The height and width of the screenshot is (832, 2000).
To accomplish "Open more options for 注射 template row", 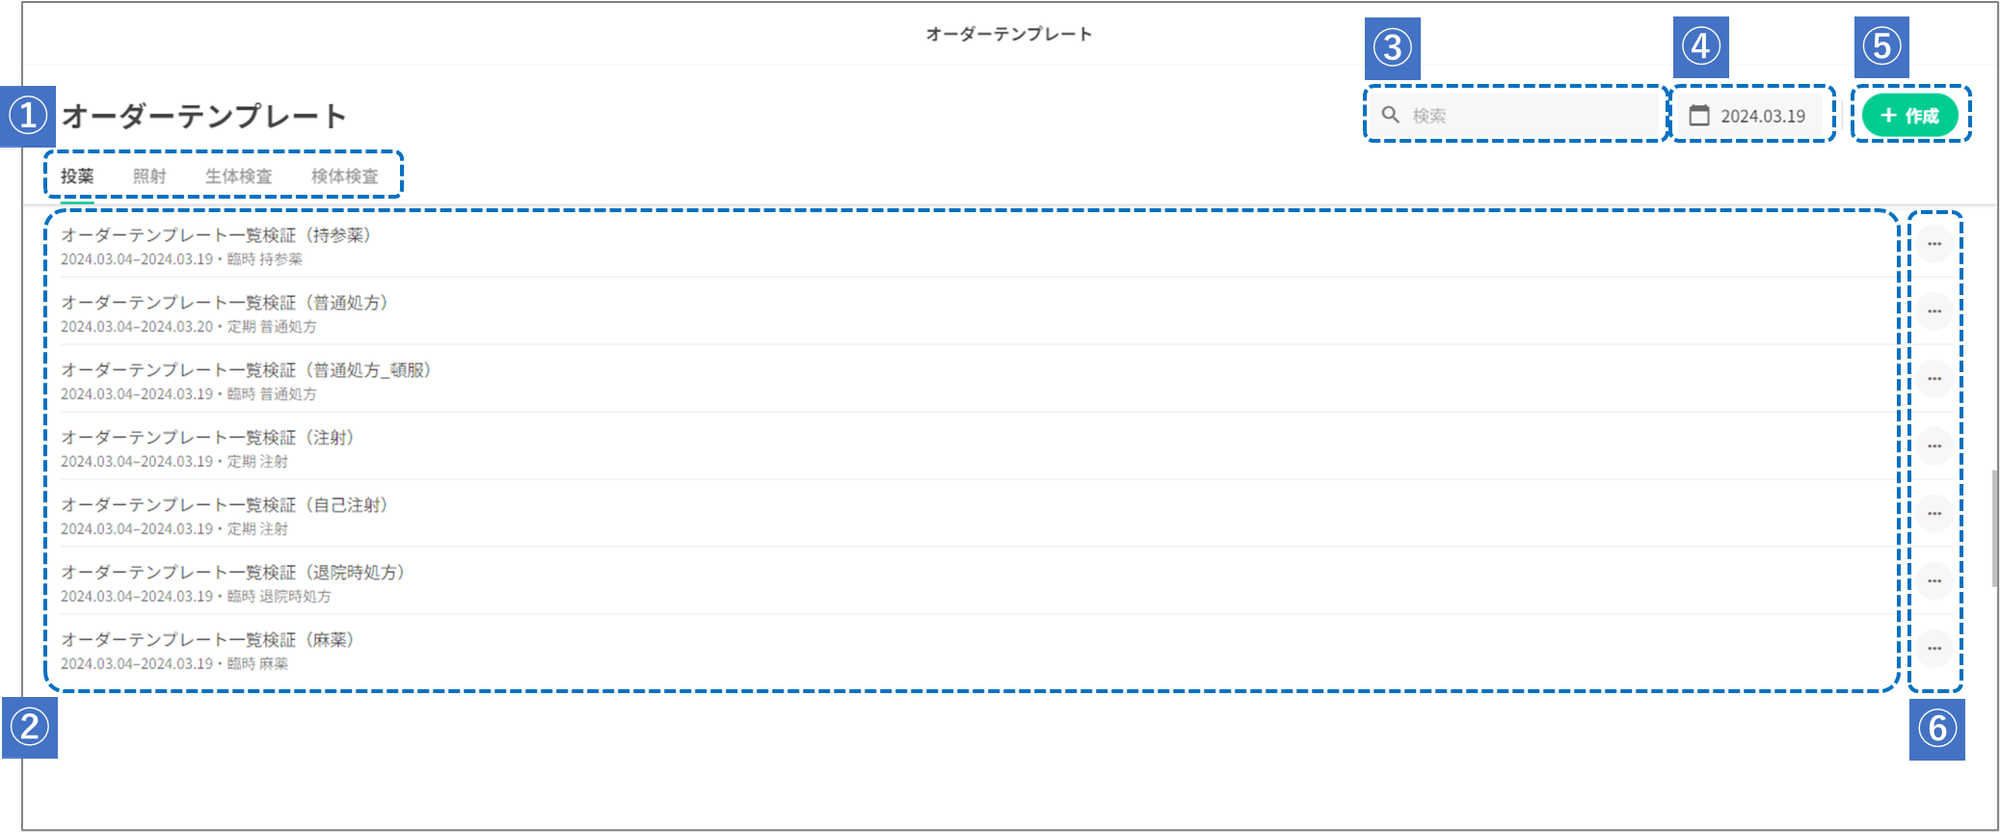I will coord(1934,446).
